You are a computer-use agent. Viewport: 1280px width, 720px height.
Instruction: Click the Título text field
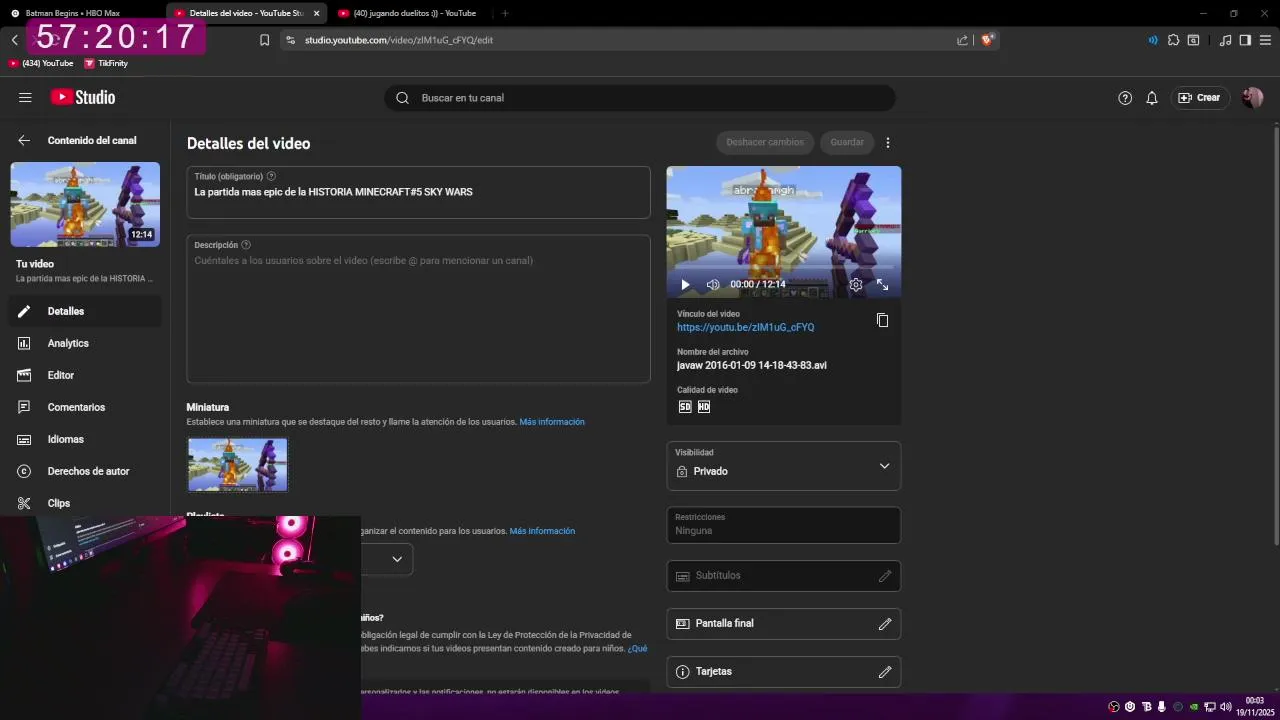418,192
